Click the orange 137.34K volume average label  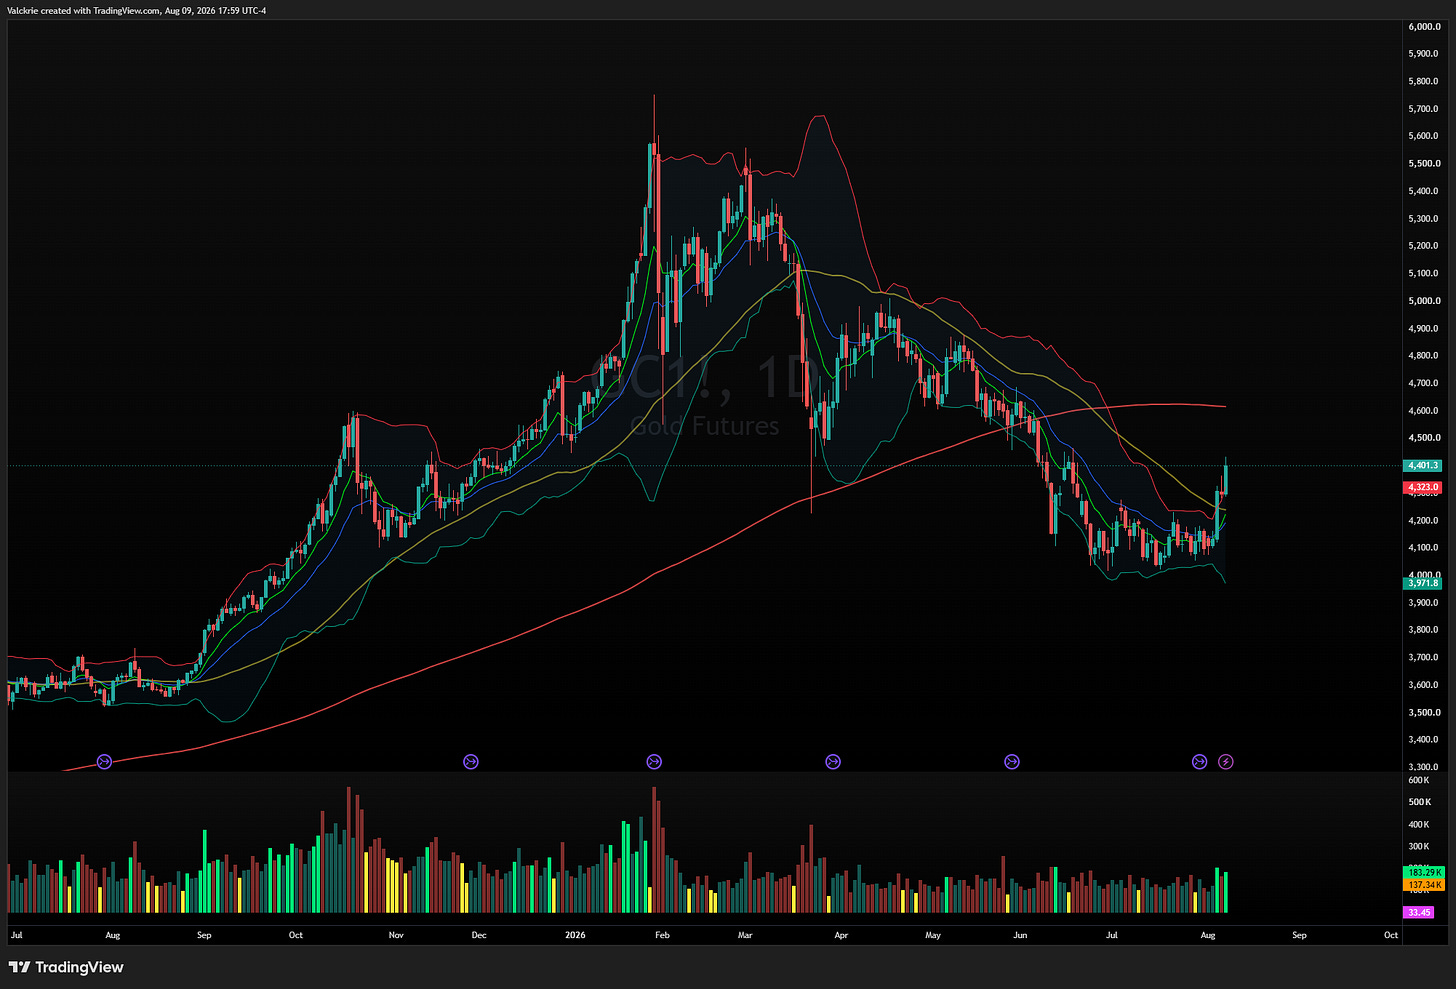pyautogui.click(x=1424, y=885)
